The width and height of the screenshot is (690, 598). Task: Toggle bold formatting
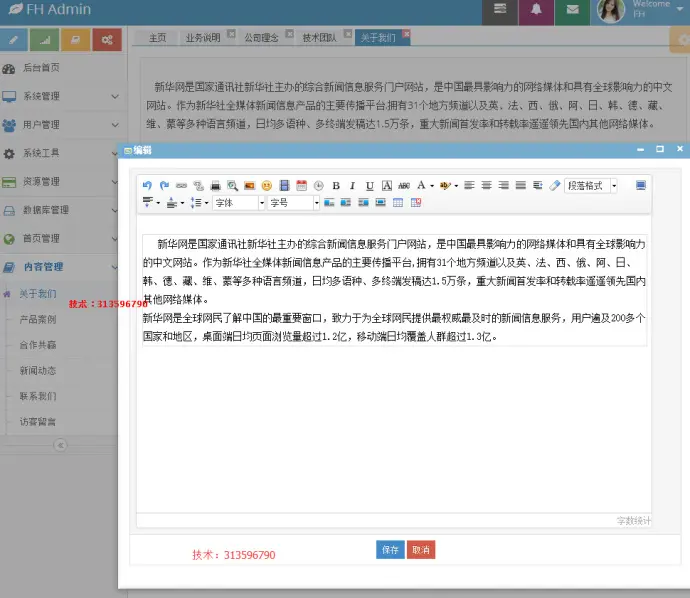[x=336, y=186]
